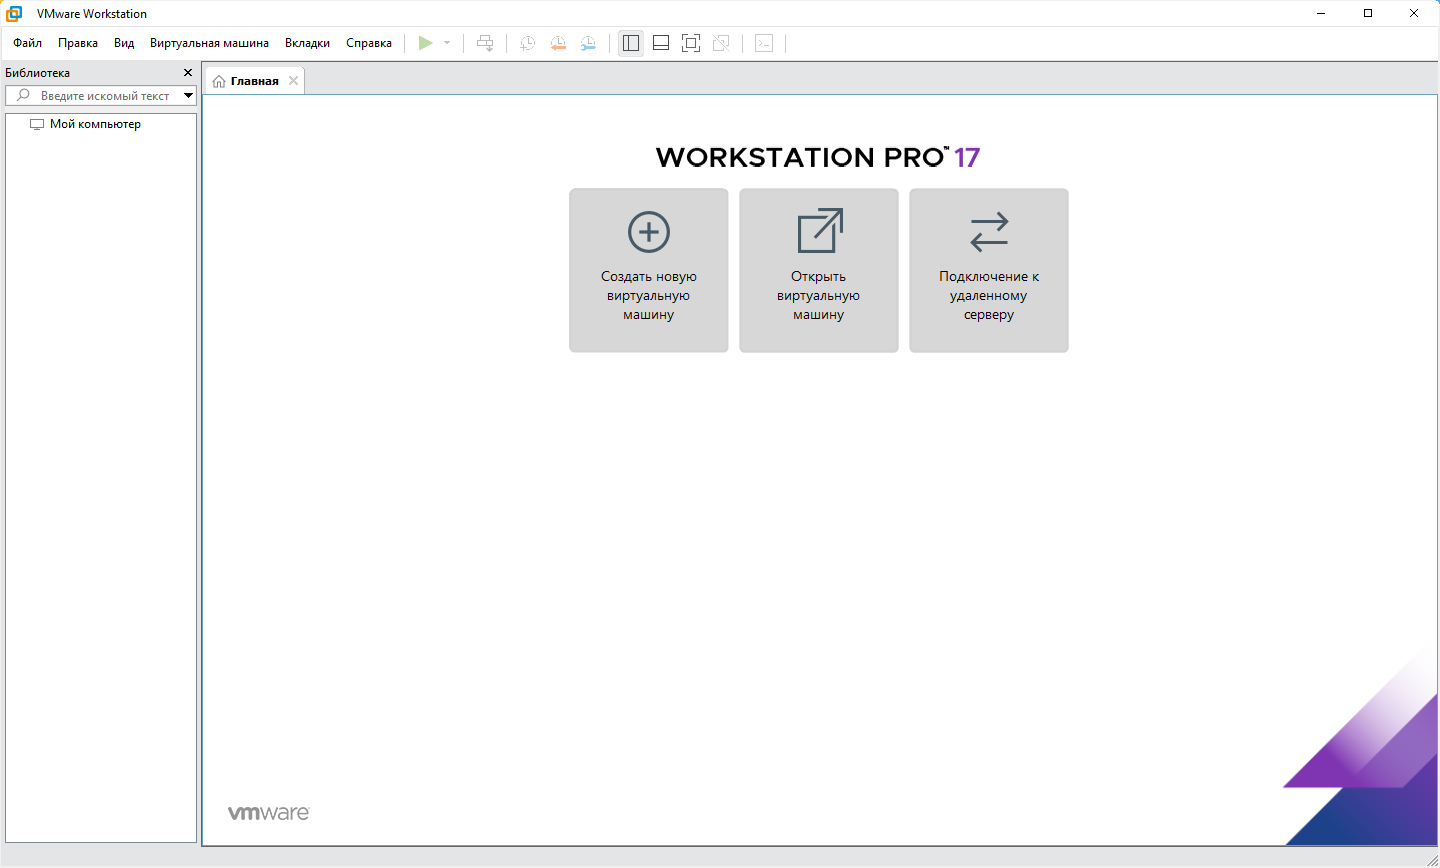Open the Справка menu
This screenshot has height=868, width=1440.
[368, 43]
